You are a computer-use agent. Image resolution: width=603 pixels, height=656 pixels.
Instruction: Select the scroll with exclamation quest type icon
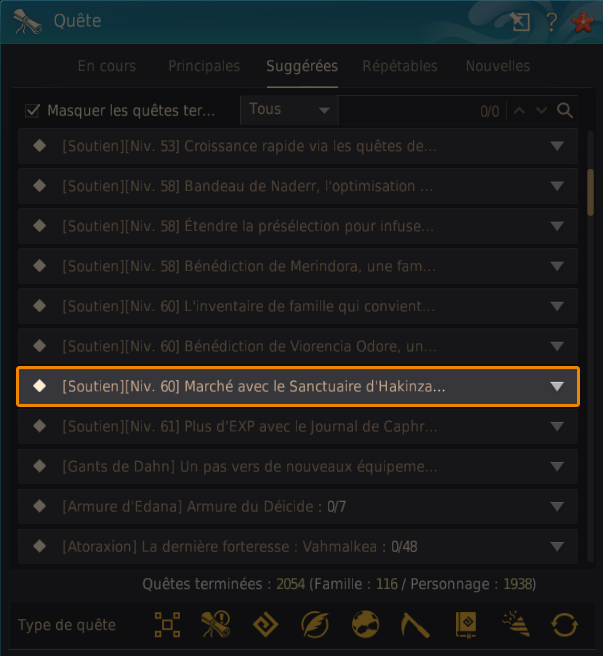click(216, 625)
